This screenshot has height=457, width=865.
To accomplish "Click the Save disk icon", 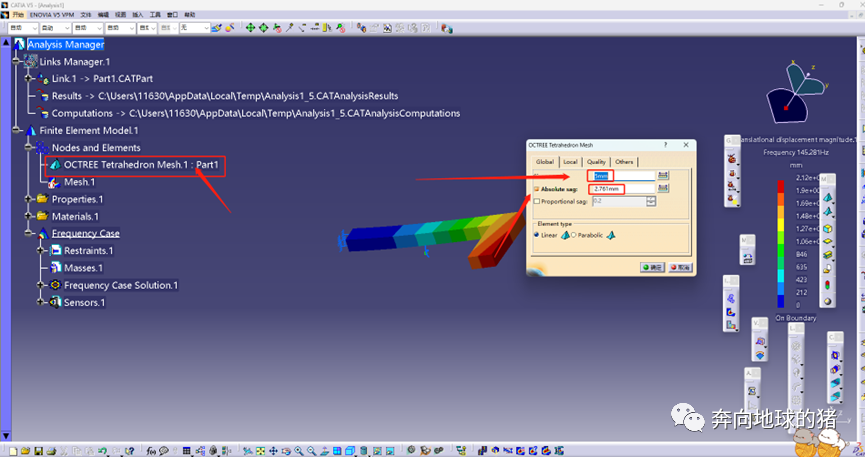I will (38, 451).
